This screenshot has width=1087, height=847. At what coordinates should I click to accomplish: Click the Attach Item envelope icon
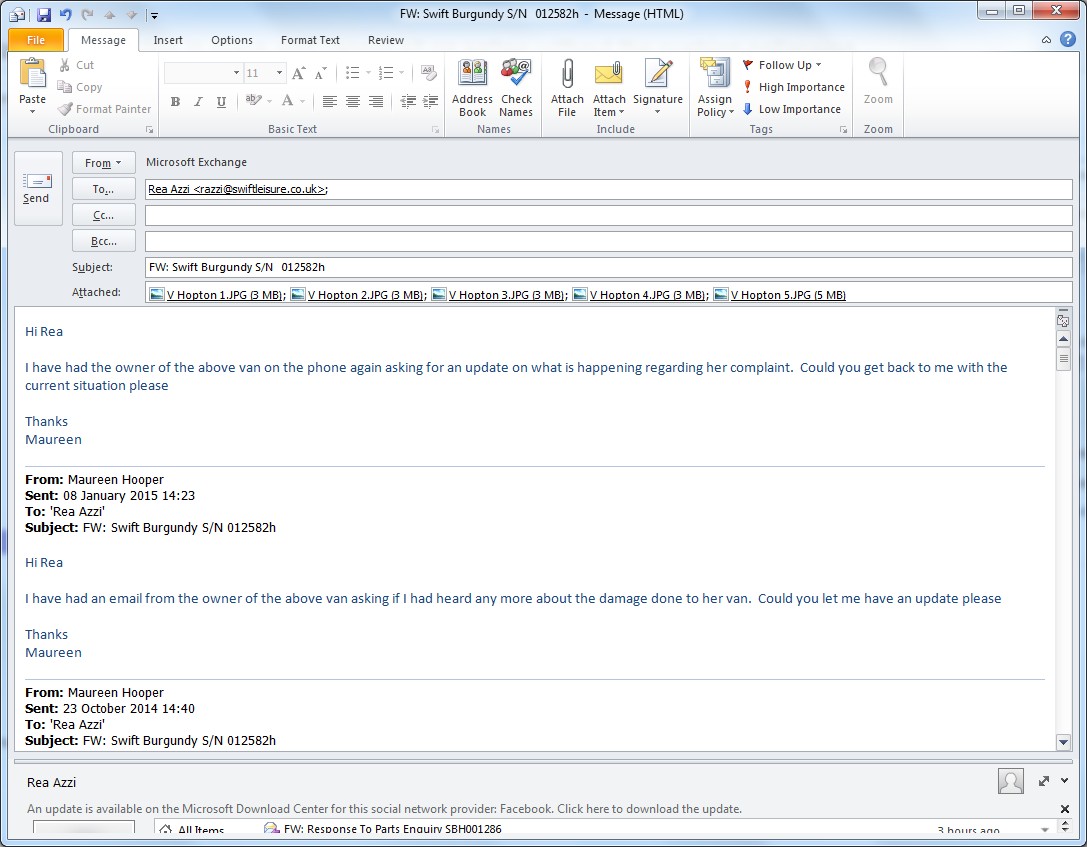click(x=609, y=73)
